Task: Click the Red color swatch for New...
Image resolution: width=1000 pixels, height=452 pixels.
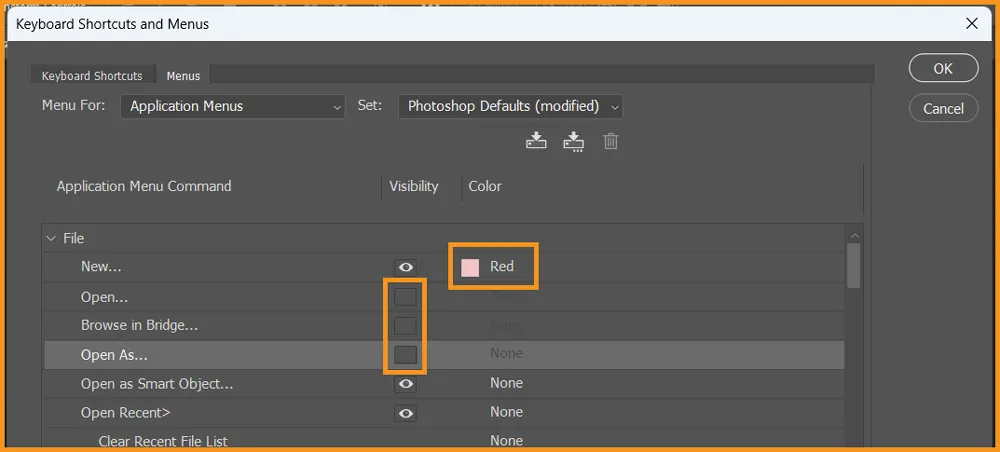Action: pyautogui.click(x=470, y=267)
